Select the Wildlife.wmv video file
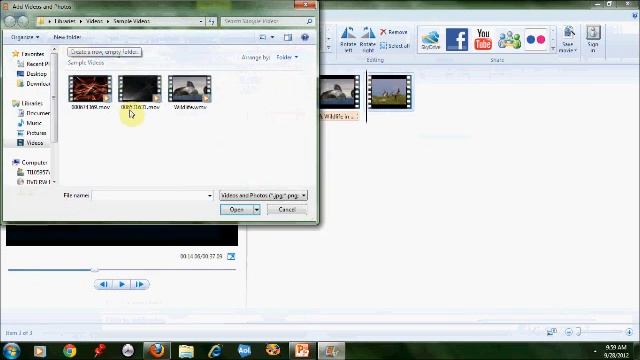640x360 pixels. click(x=190, y=92)
